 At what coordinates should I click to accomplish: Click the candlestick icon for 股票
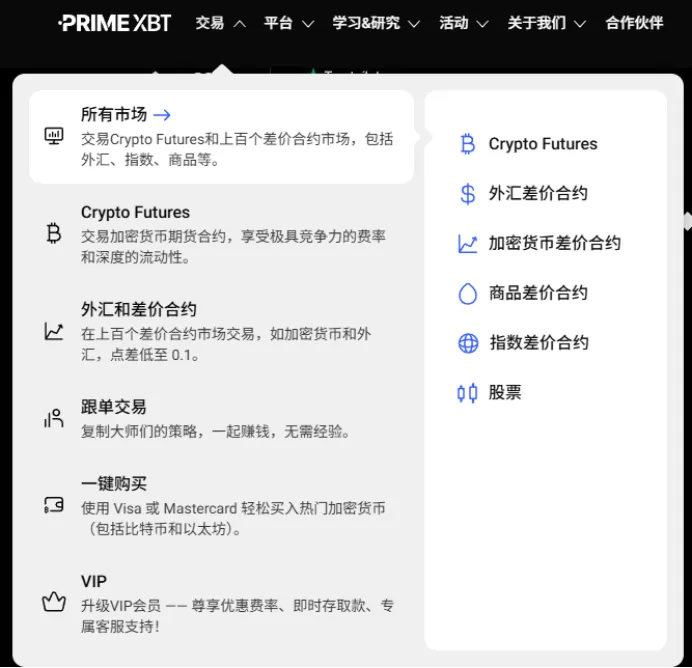[x=467, y=393]
